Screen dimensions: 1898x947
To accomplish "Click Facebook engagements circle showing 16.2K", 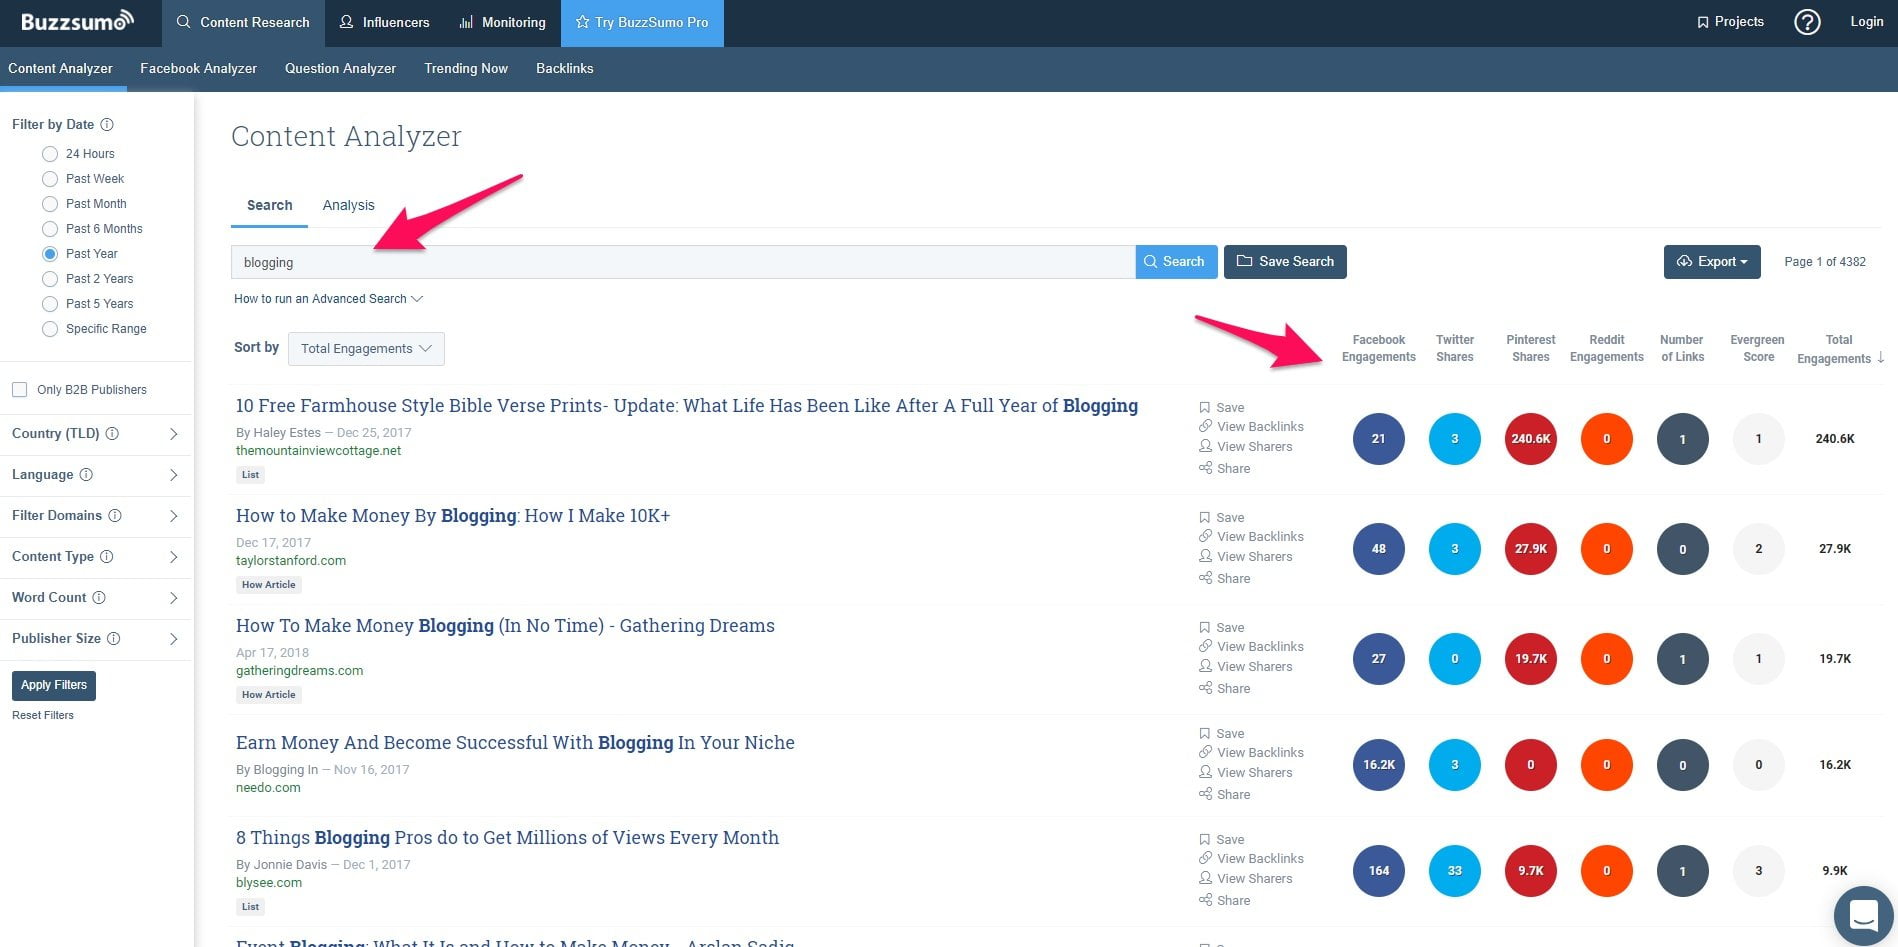I will [1378, 764].
